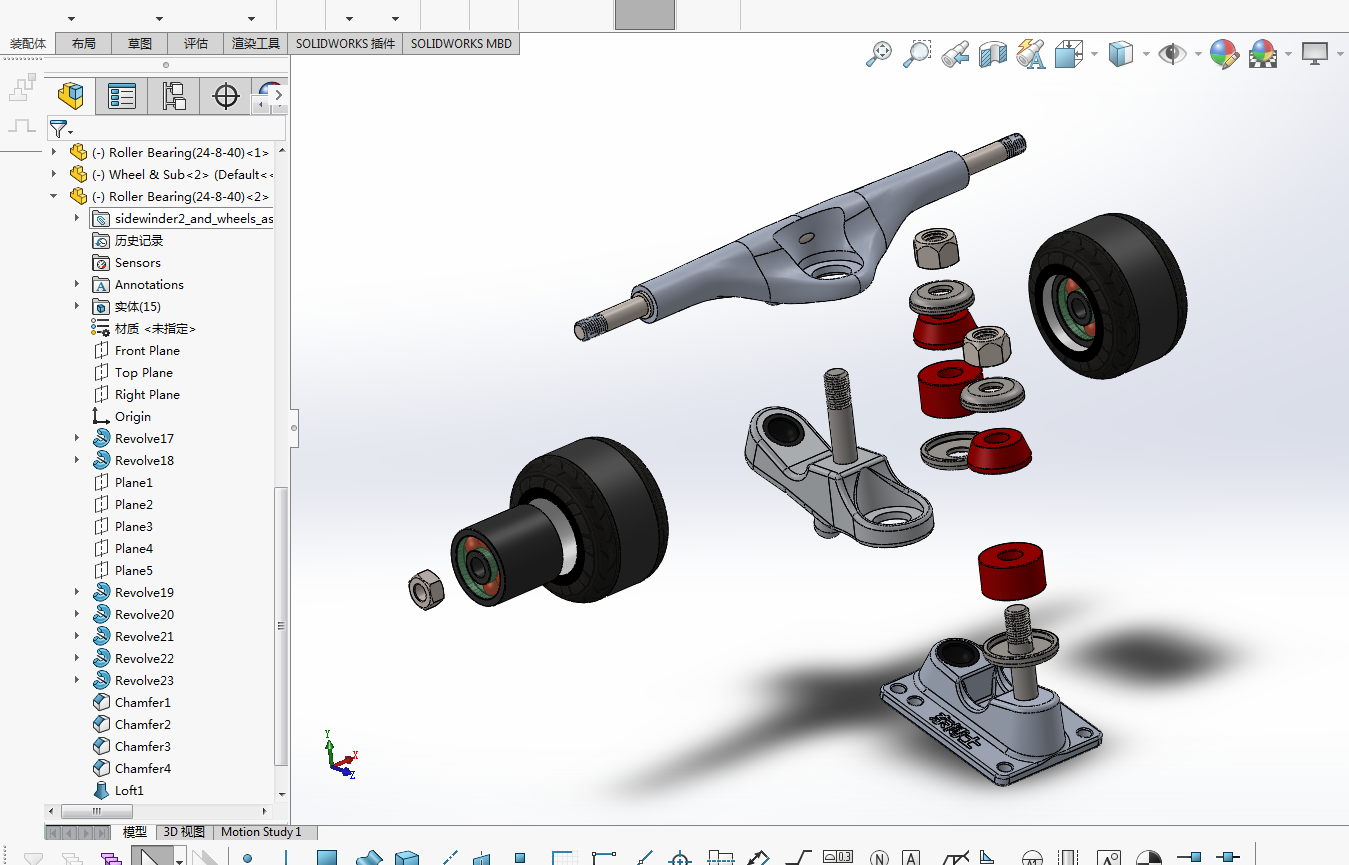
Task: Expand the Annotations node
Action: point(77,285)
